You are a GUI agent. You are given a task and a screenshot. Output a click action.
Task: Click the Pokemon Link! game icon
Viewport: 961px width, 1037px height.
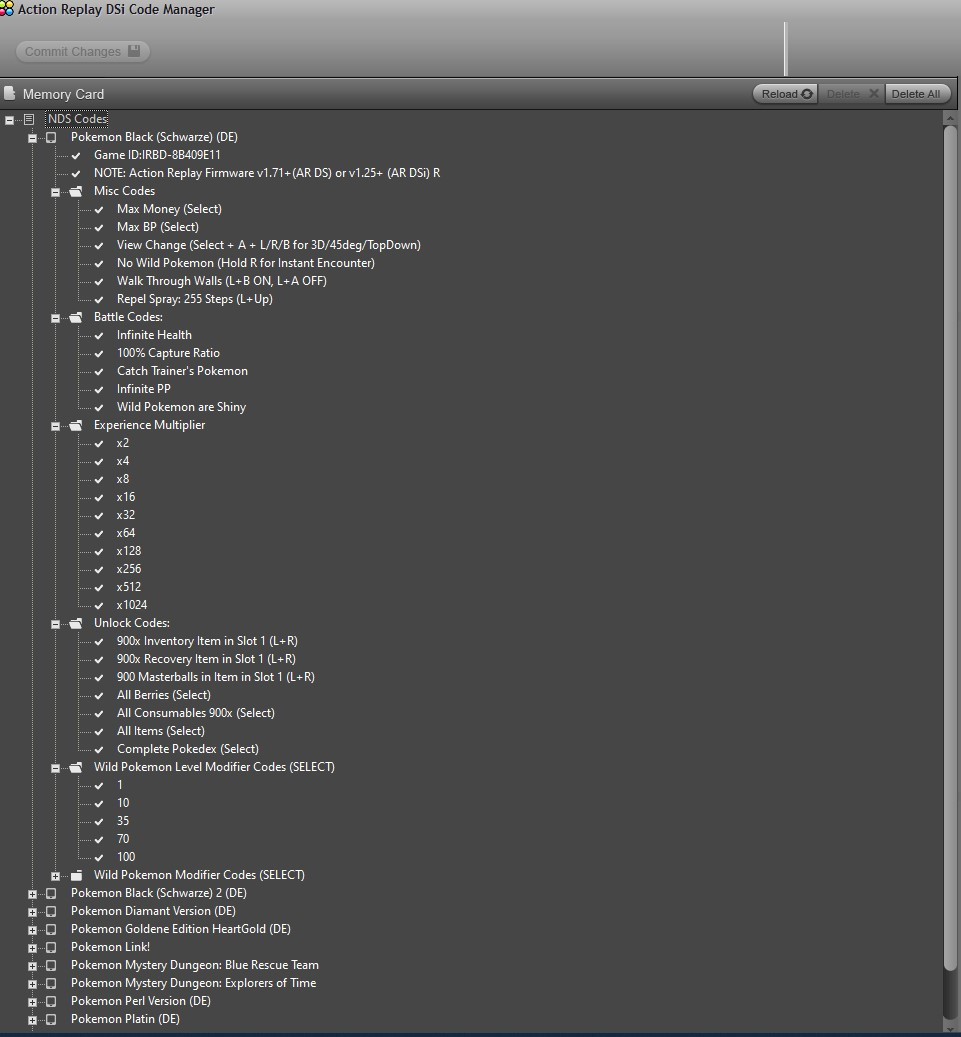[x=51, y=947]
